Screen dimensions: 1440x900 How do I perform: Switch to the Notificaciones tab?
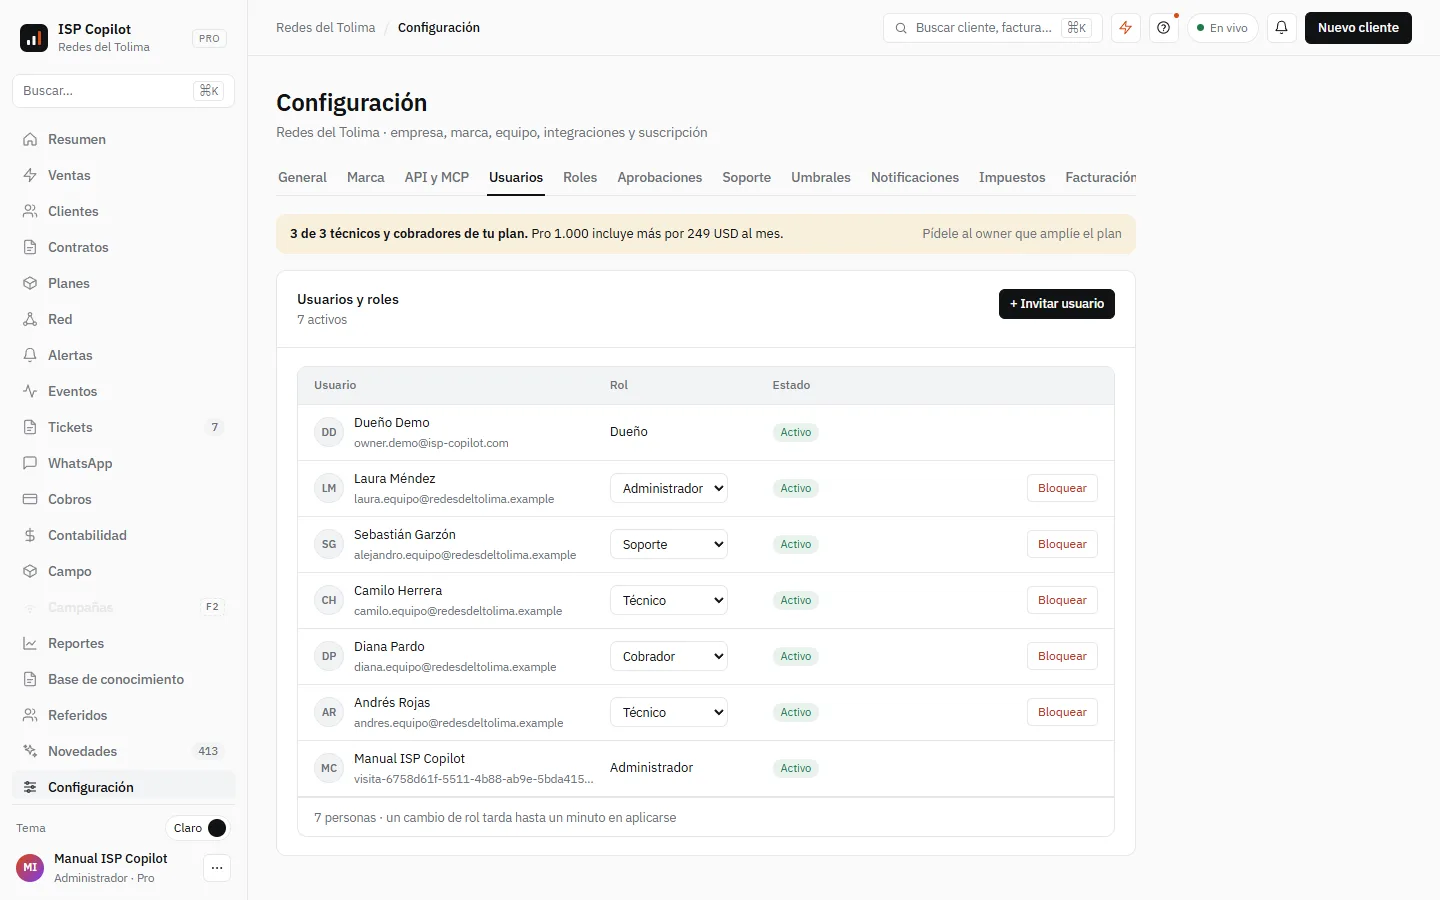[915, 177]
